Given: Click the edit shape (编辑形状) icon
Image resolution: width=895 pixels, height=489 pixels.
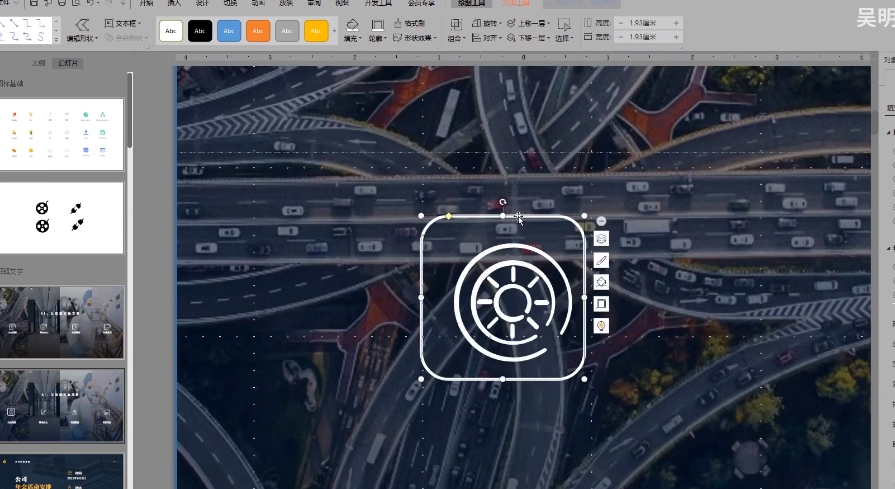Looking at the screenshot, I should [81, 26].
